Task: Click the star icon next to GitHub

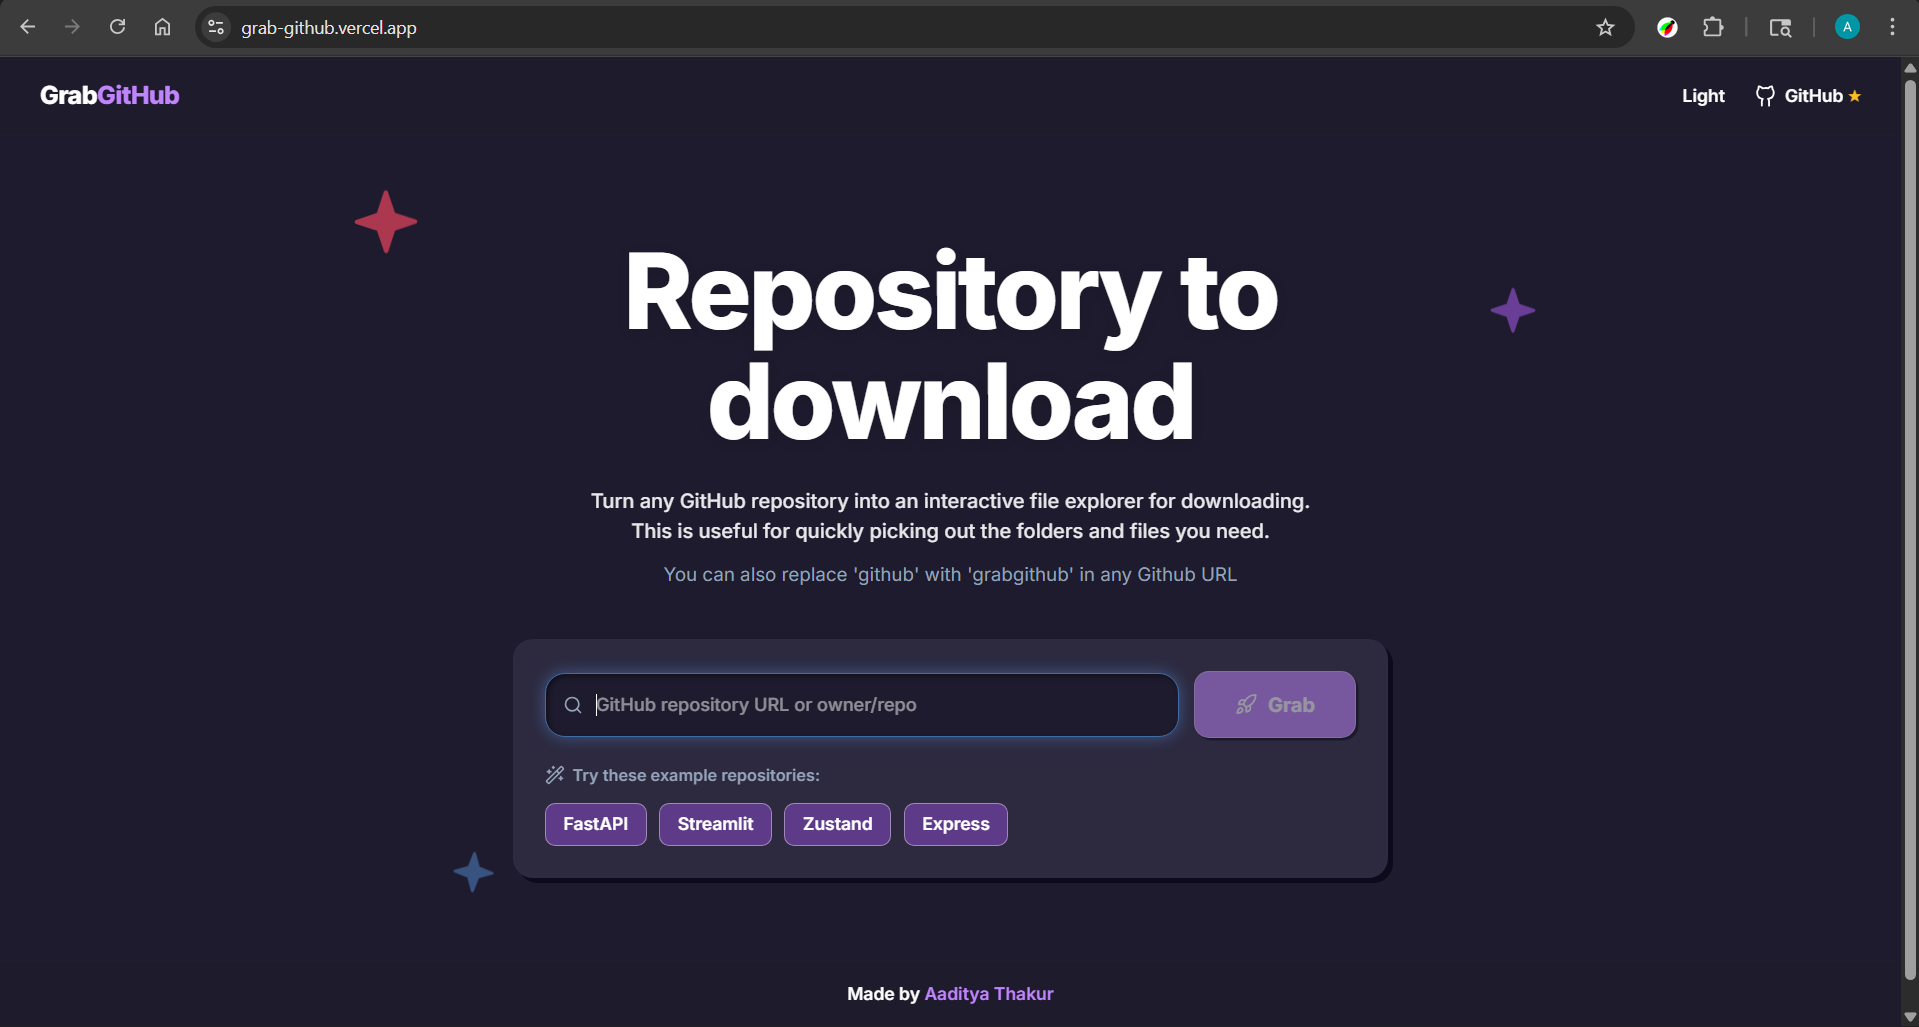Action: [1855, 96]
